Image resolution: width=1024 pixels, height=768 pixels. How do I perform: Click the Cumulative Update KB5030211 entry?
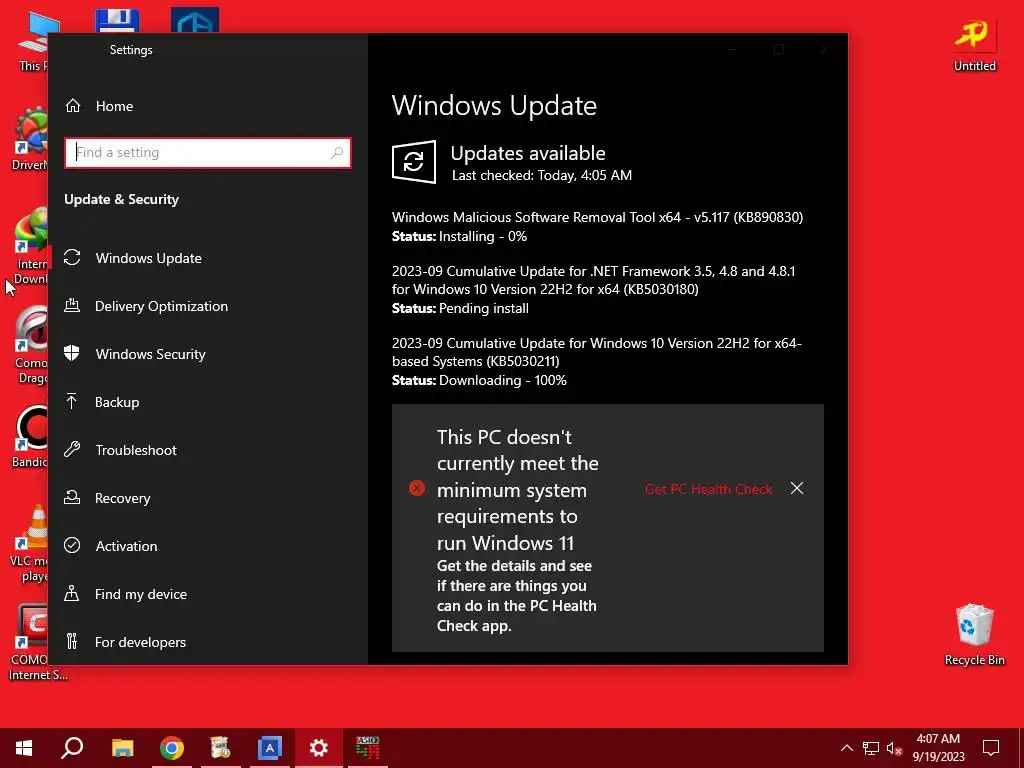coord(596,352)
